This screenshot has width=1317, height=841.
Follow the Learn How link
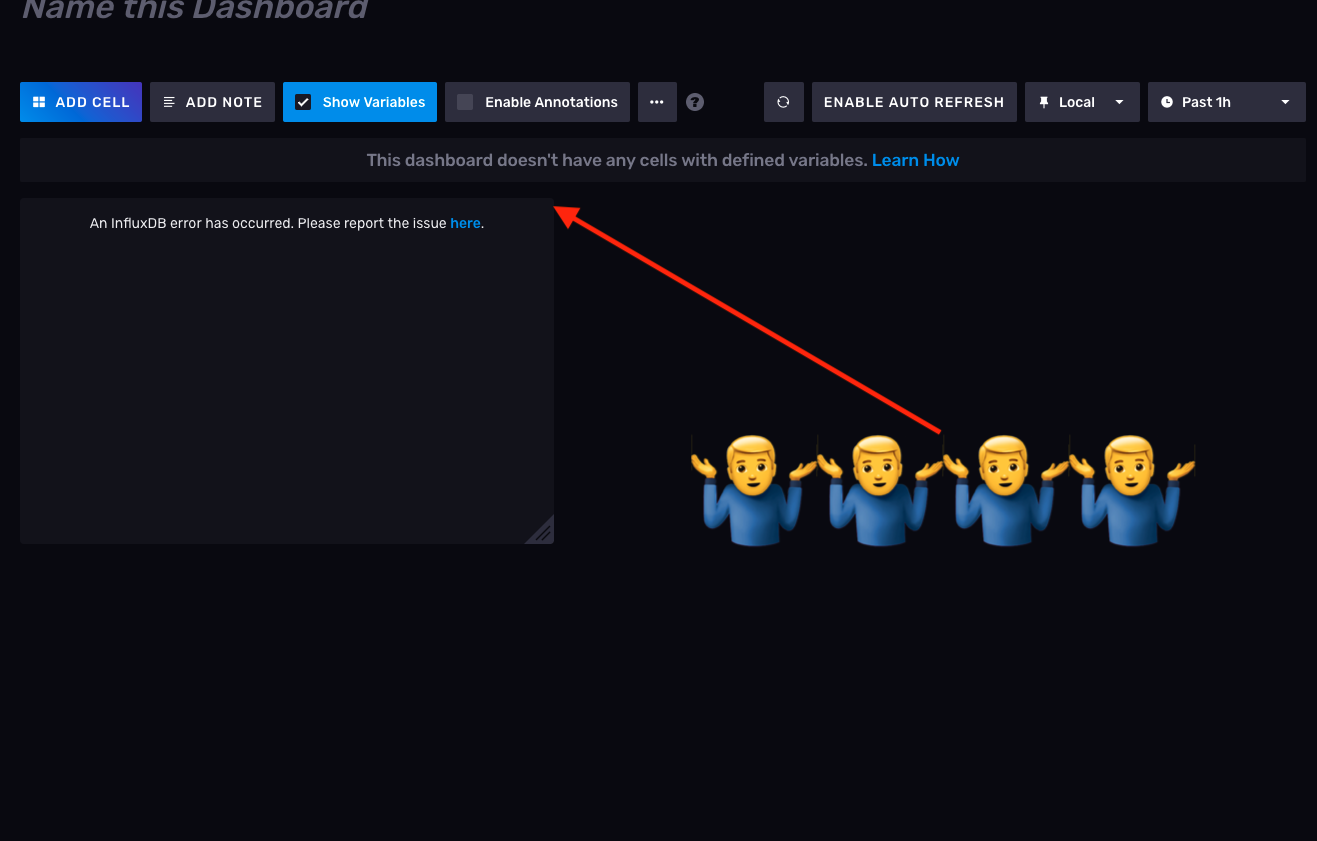click(x=915, y=160)
